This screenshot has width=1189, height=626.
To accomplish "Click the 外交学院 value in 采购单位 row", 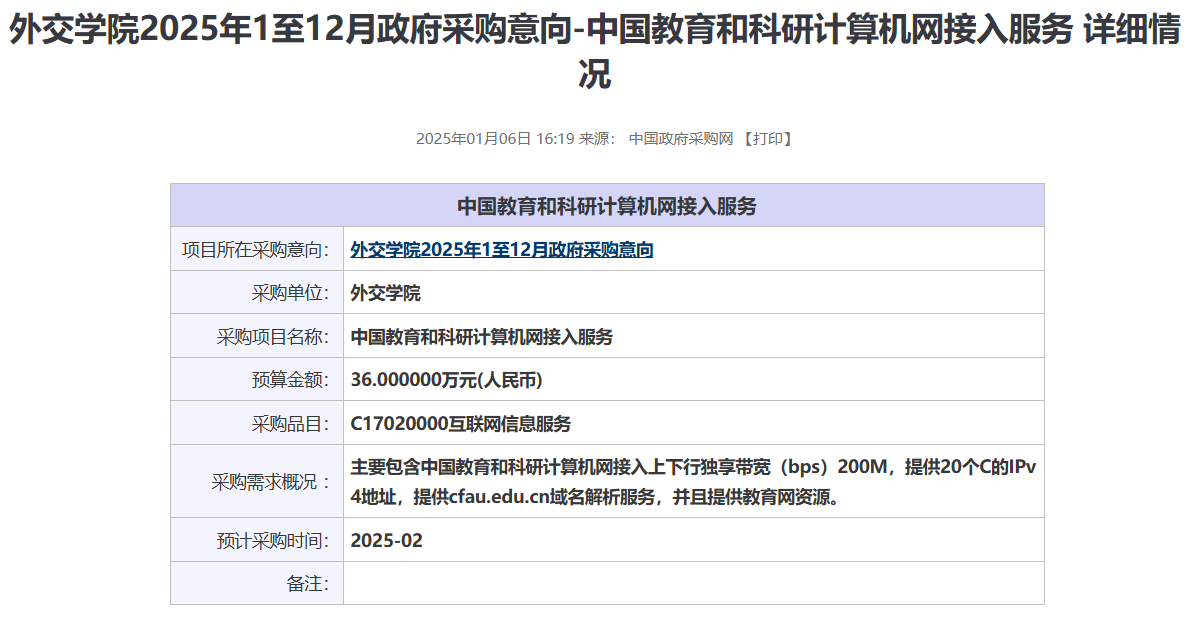I will pos(386,293).
